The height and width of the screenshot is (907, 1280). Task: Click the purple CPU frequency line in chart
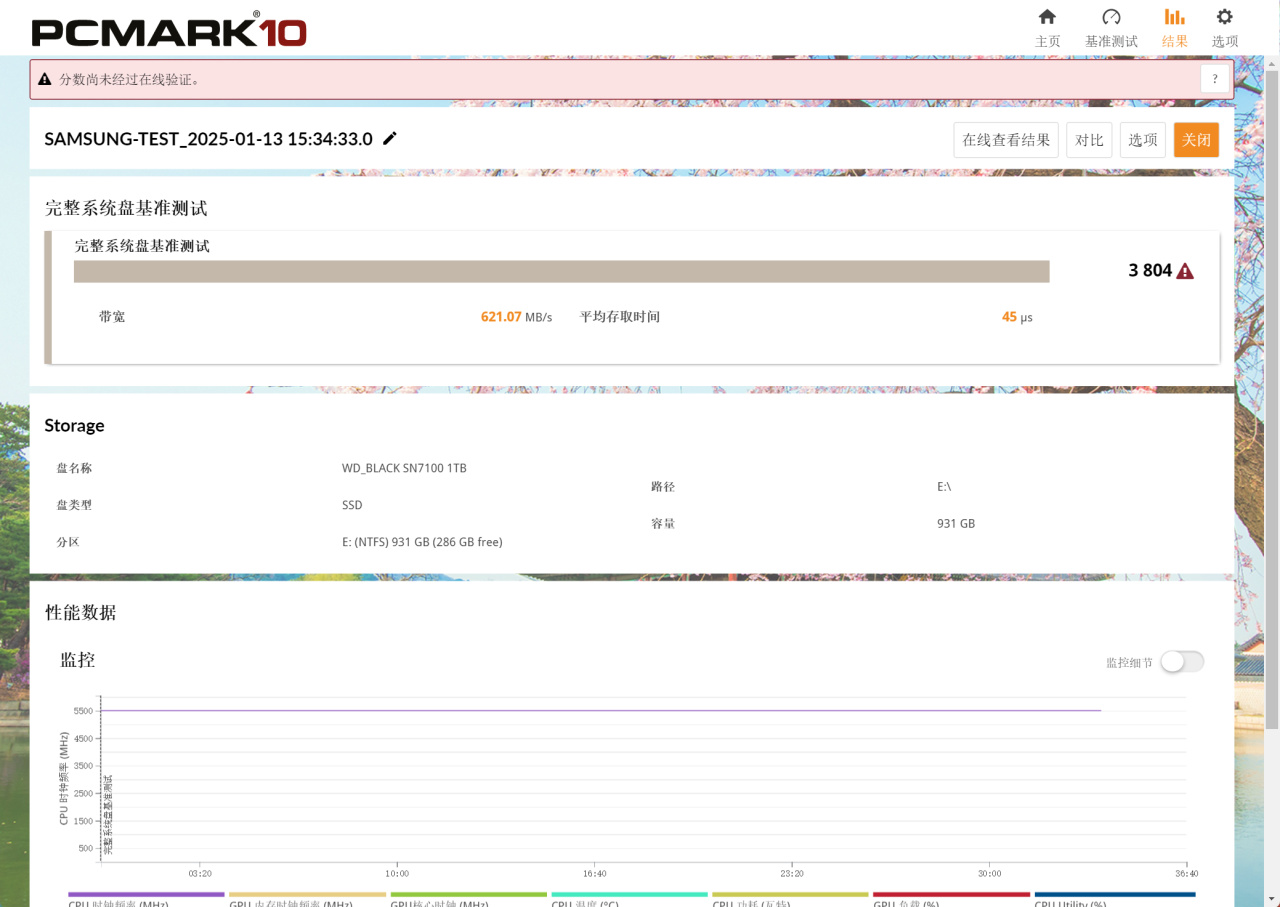[600, 710]
